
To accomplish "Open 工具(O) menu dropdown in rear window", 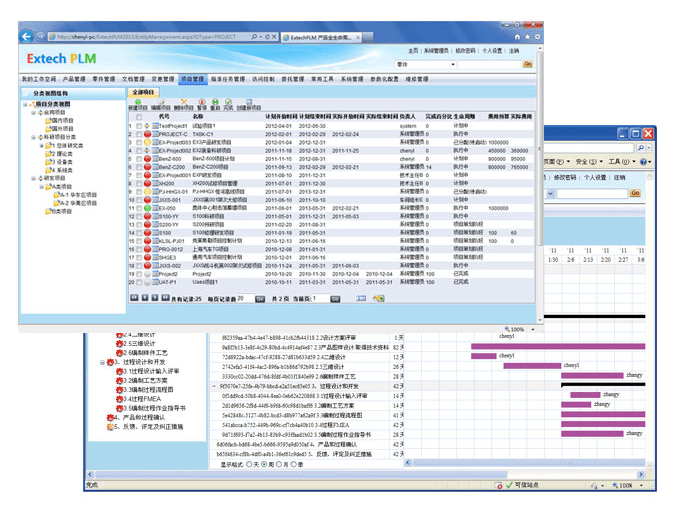I will pos(621,161).
